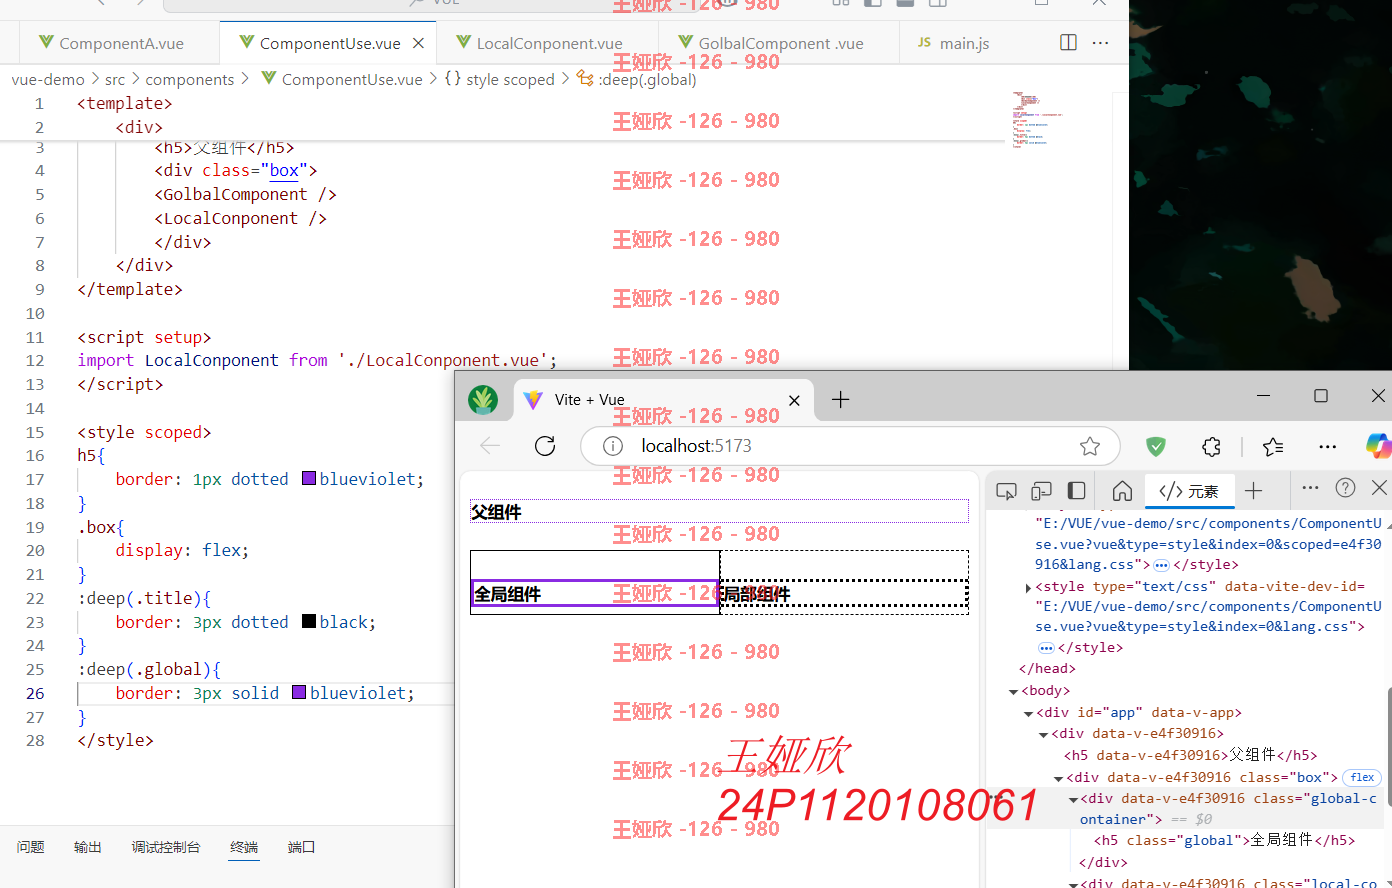
Task: Expand the collapsed style type="text/css" node
Action: coord(1028,587)
